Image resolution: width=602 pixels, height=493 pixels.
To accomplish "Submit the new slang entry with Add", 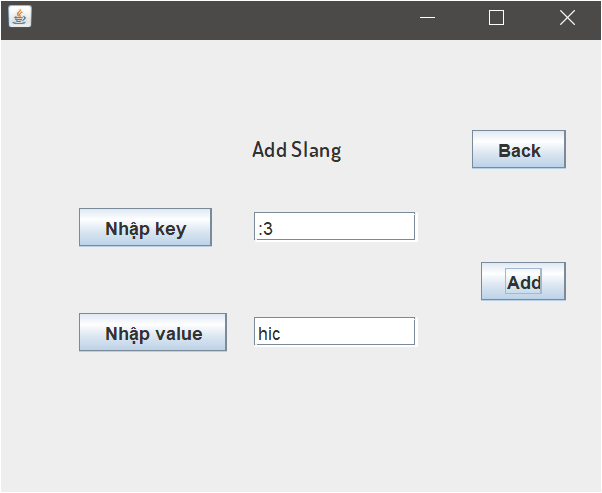I will (523, 281).
